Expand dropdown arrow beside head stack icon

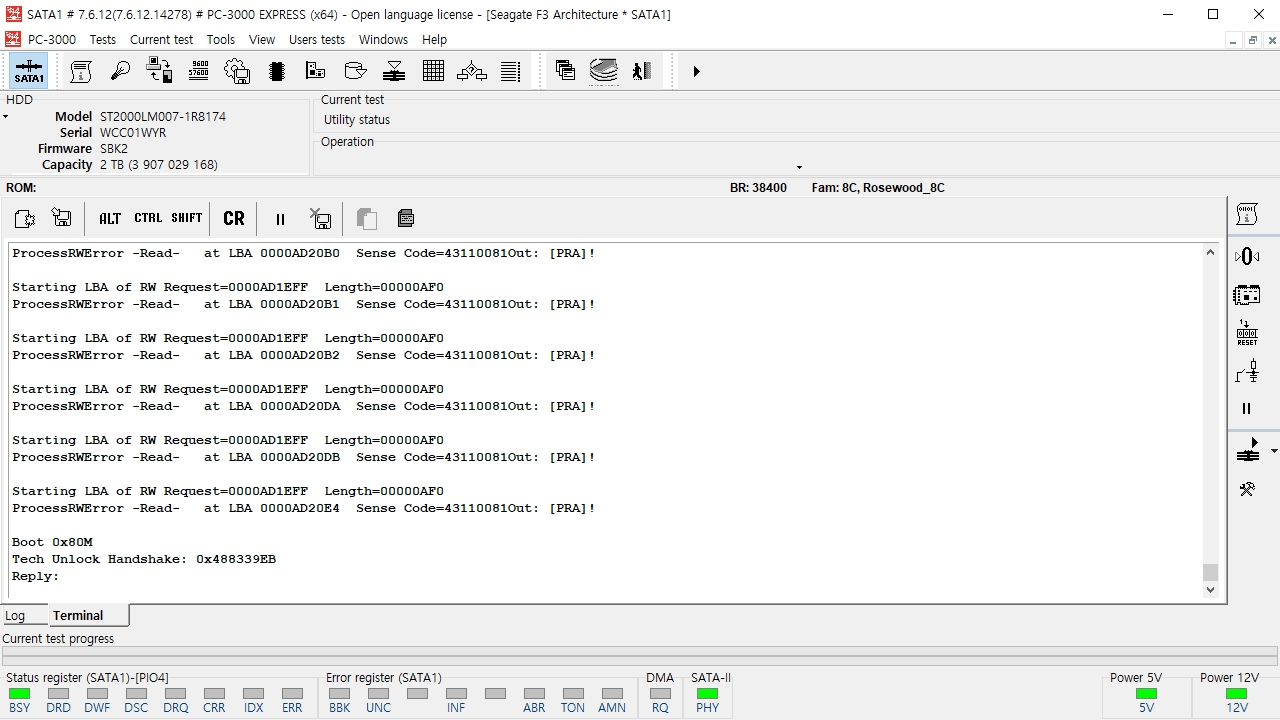tap(1273, 451)
